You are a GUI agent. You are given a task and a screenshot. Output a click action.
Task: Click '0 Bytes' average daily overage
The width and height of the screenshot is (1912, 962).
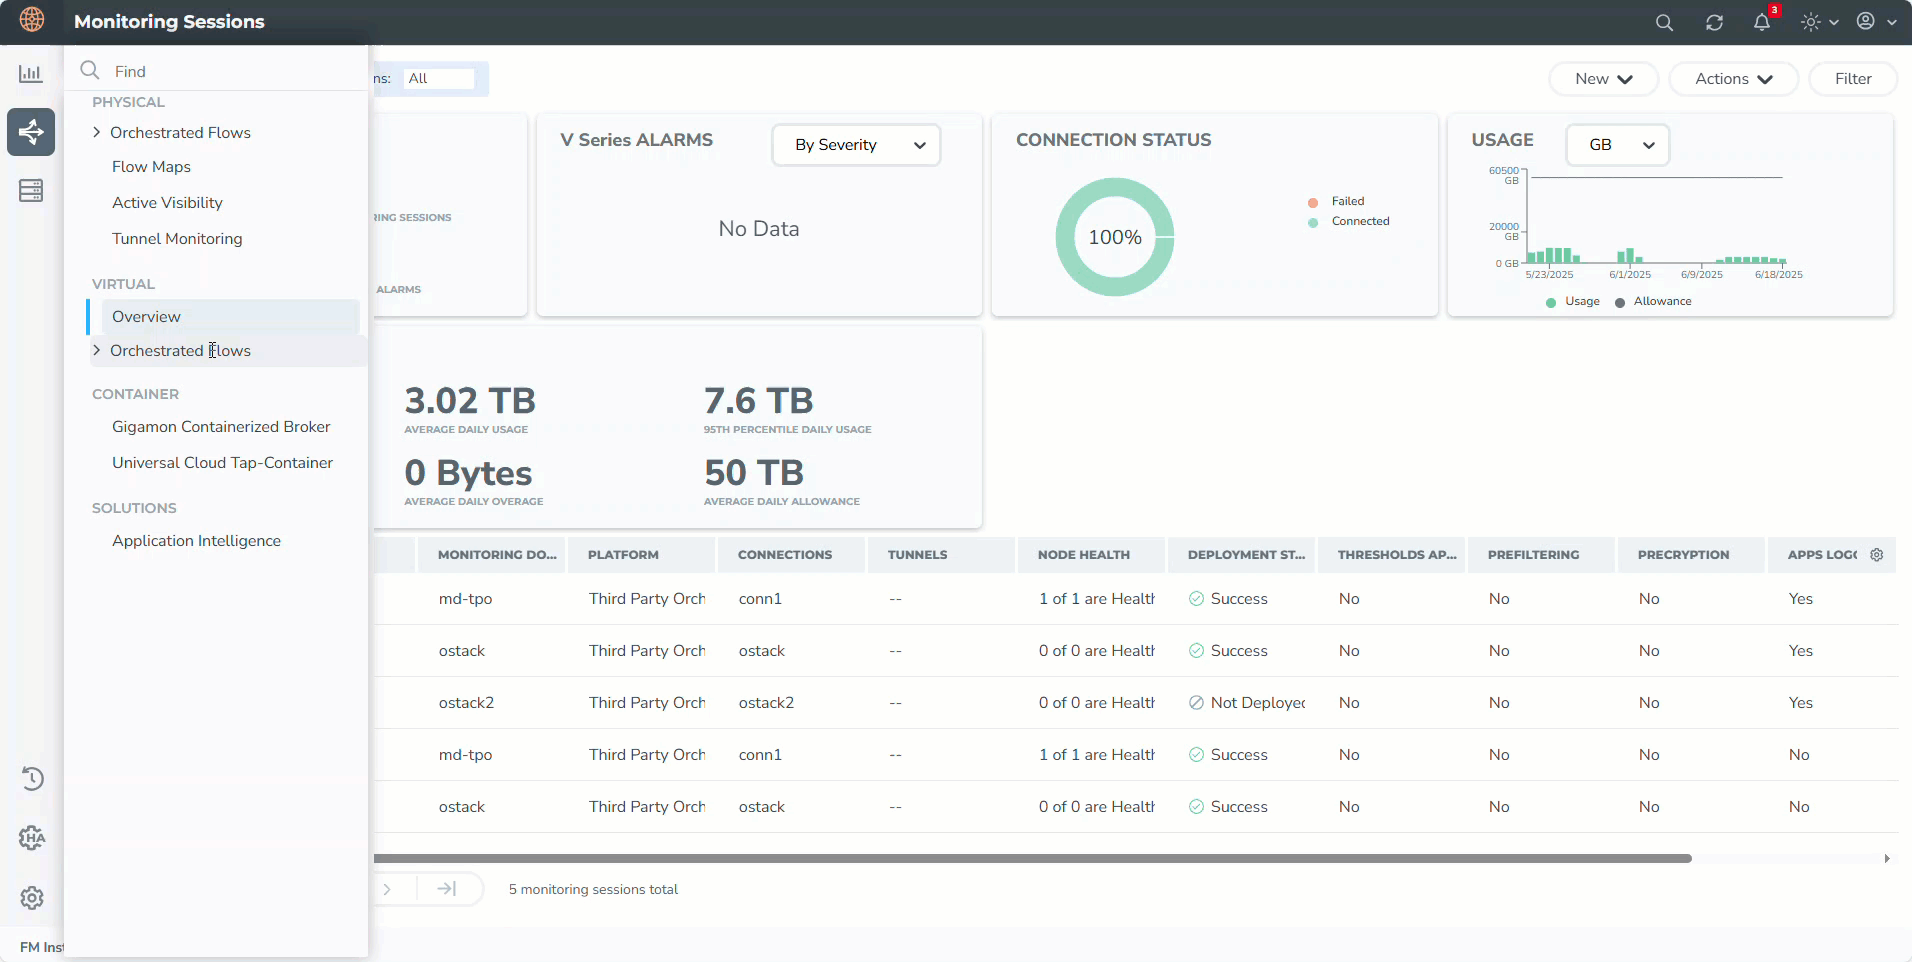tap(468, 473)
